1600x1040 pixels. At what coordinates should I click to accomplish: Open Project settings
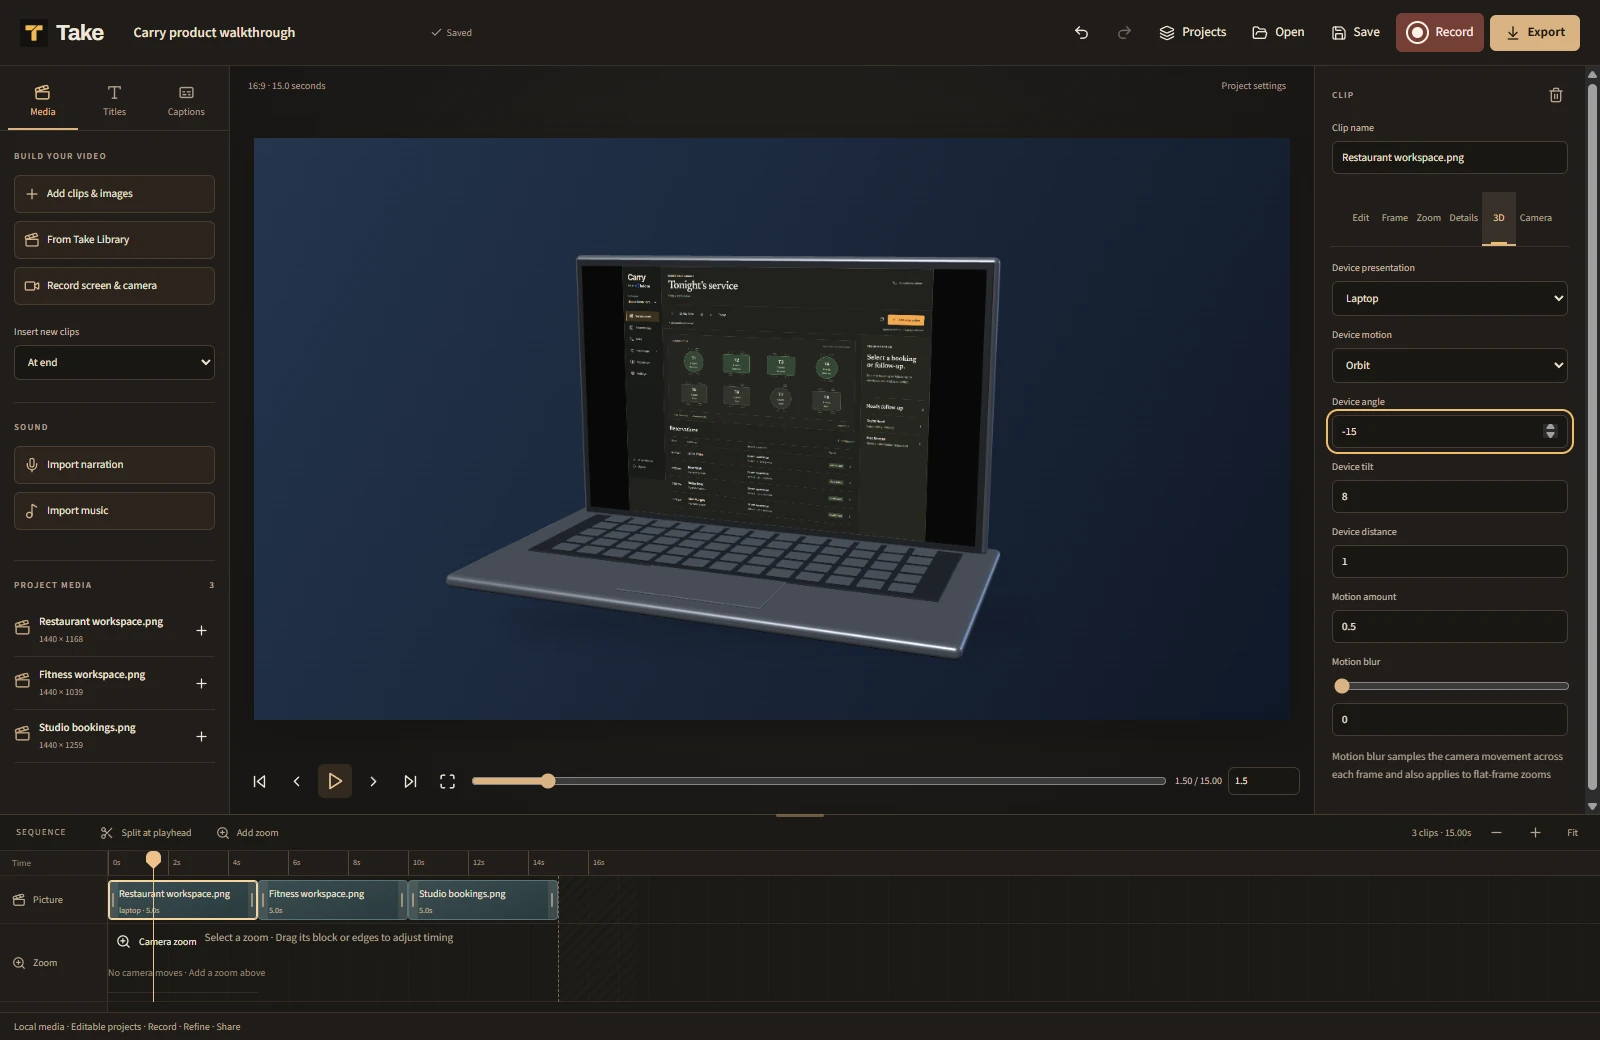pyautogui.click(x=1253, y=86)
